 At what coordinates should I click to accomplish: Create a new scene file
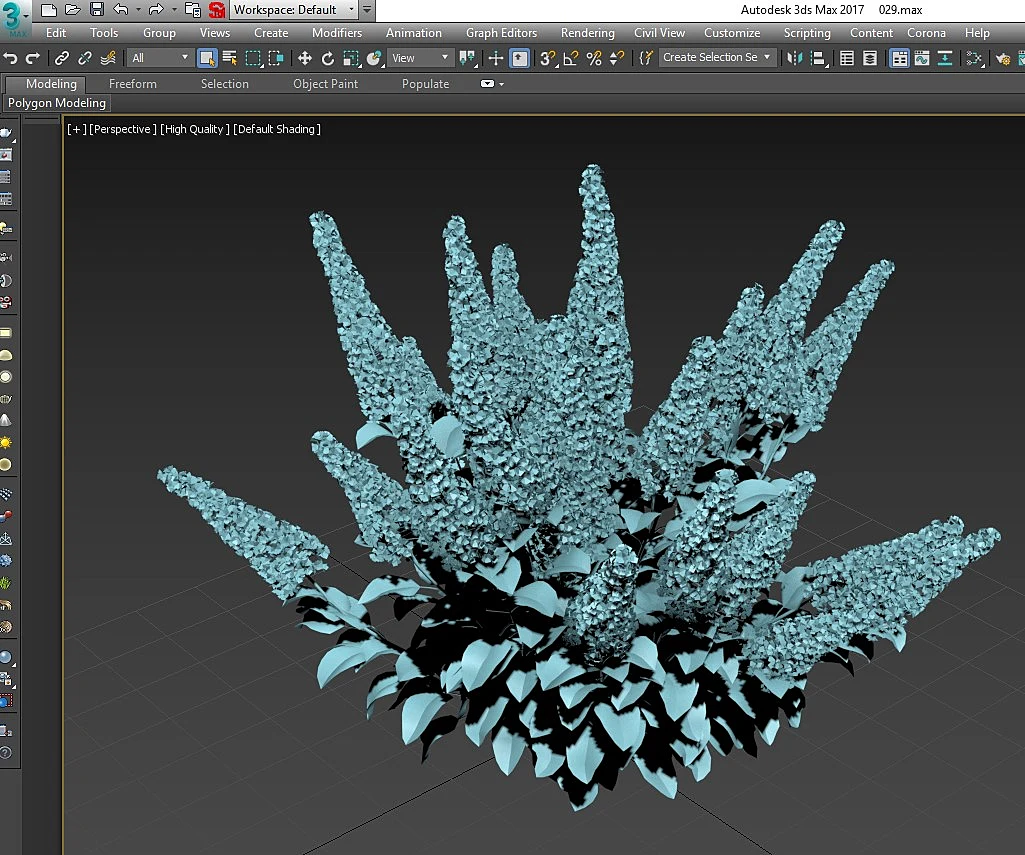[49, 10]
